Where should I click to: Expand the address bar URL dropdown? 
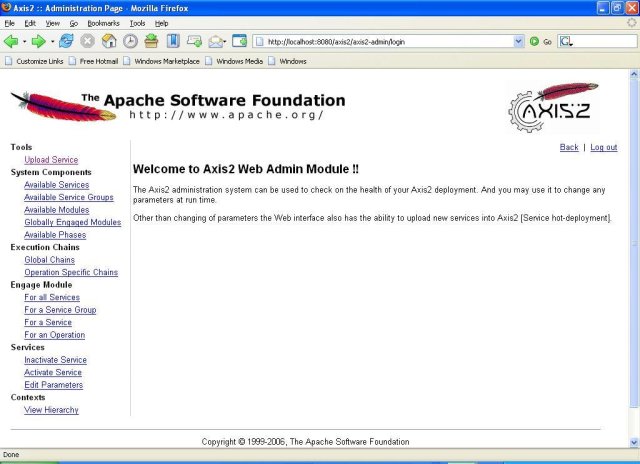click(518, 41)
